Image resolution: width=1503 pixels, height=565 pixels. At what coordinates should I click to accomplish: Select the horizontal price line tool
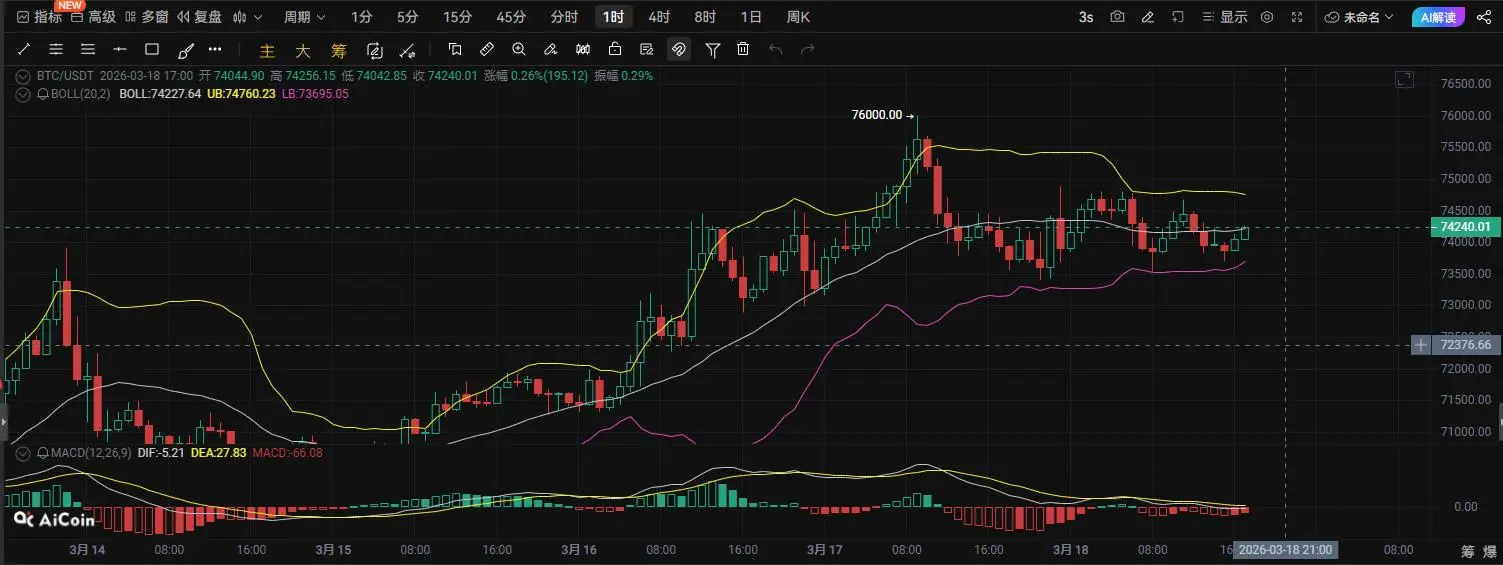click(120, 49)
